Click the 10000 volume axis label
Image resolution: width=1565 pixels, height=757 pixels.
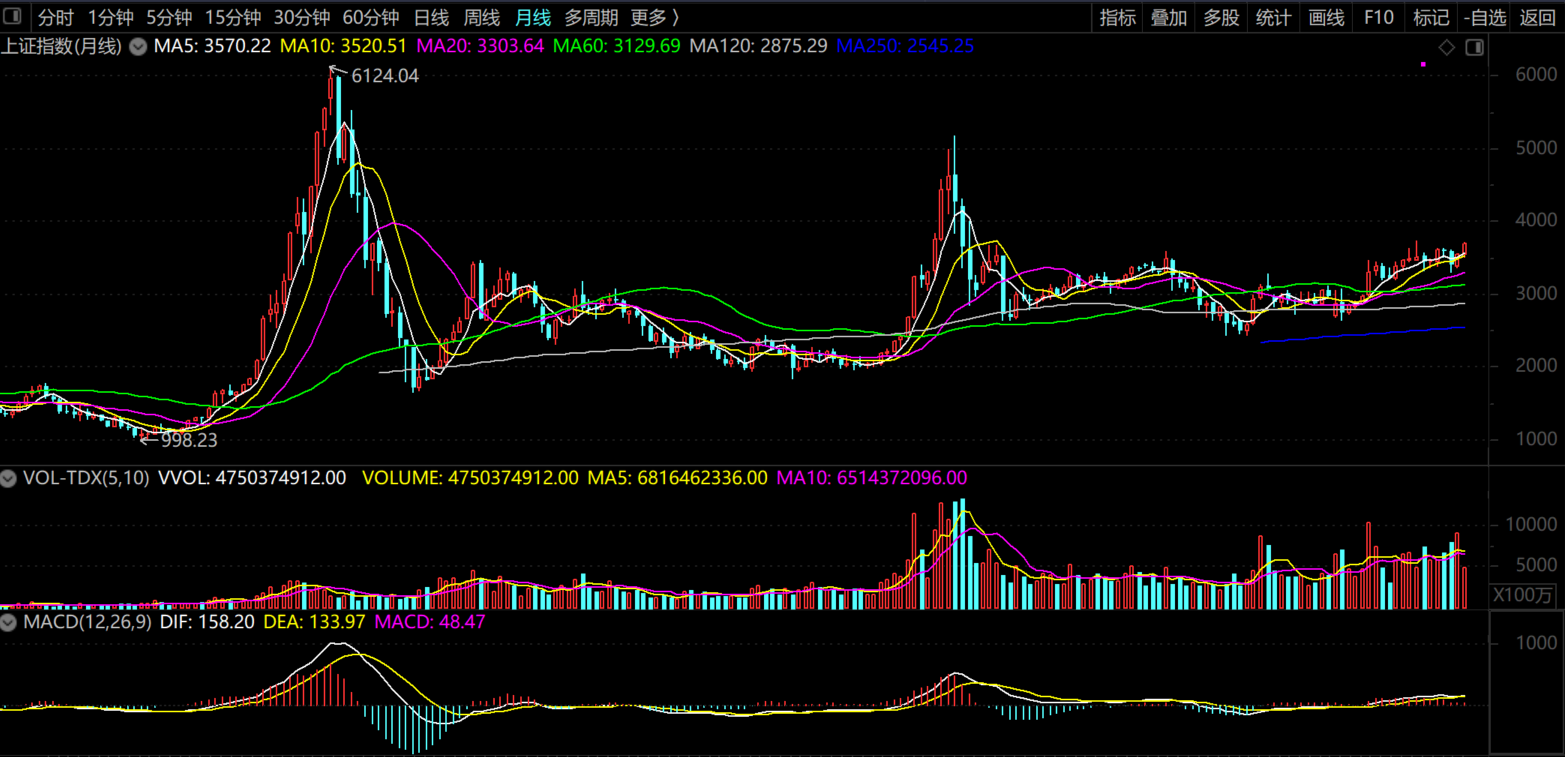[x=1533, y=525]
